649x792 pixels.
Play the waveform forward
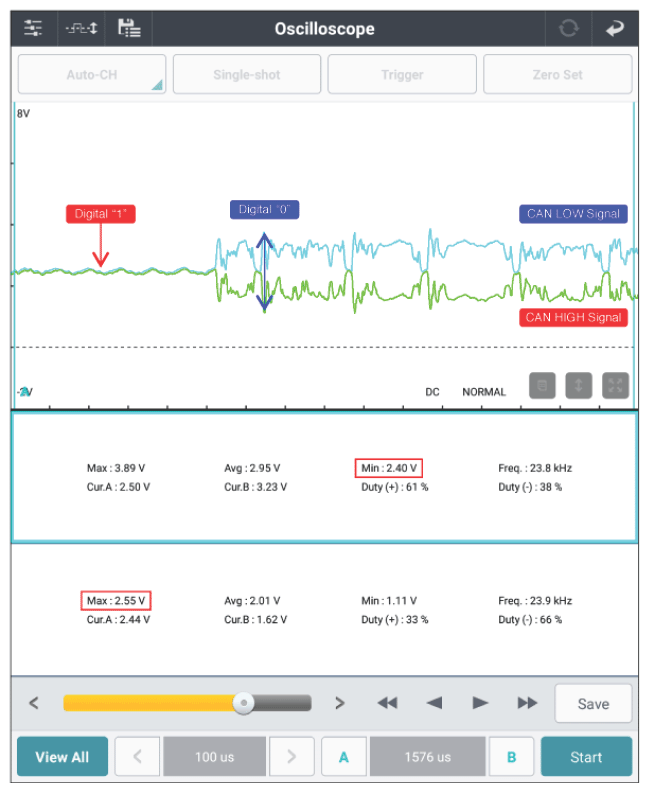click(x=480, y=703)
